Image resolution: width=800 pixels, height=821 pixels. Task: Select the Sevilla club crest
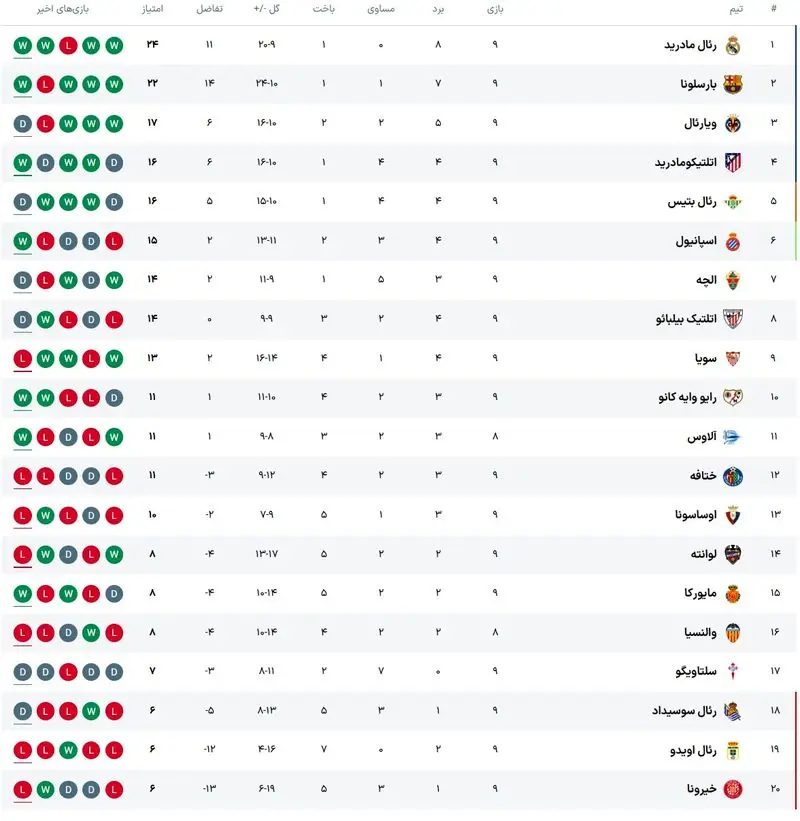point(733,358)
